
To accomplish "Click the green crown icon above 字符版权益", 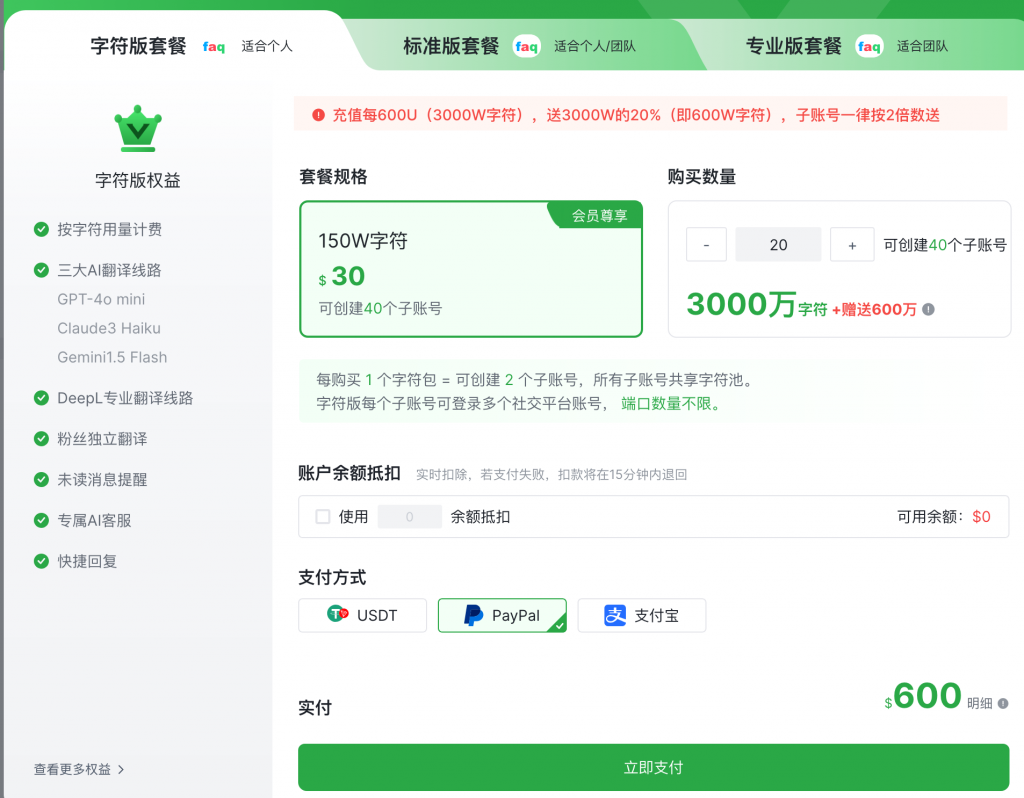I will pyautogui.click(x=137, y=127).
